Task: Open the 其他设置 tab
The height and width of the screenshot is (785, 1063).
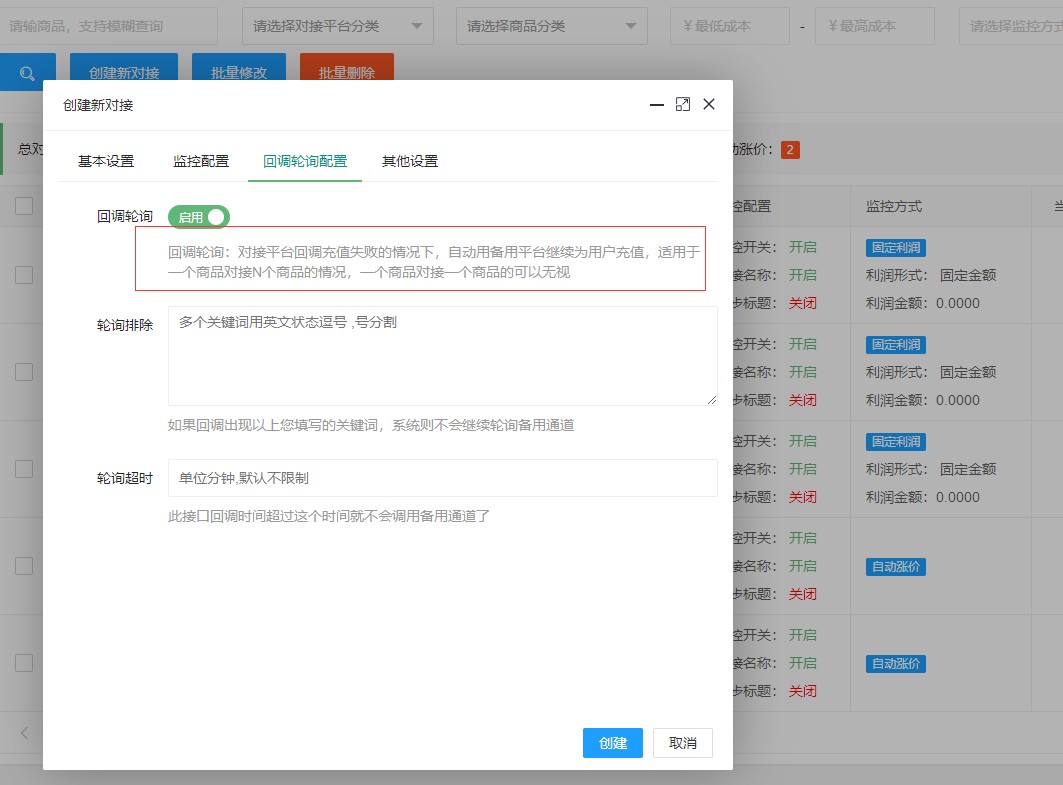Action: click(409, 161)
